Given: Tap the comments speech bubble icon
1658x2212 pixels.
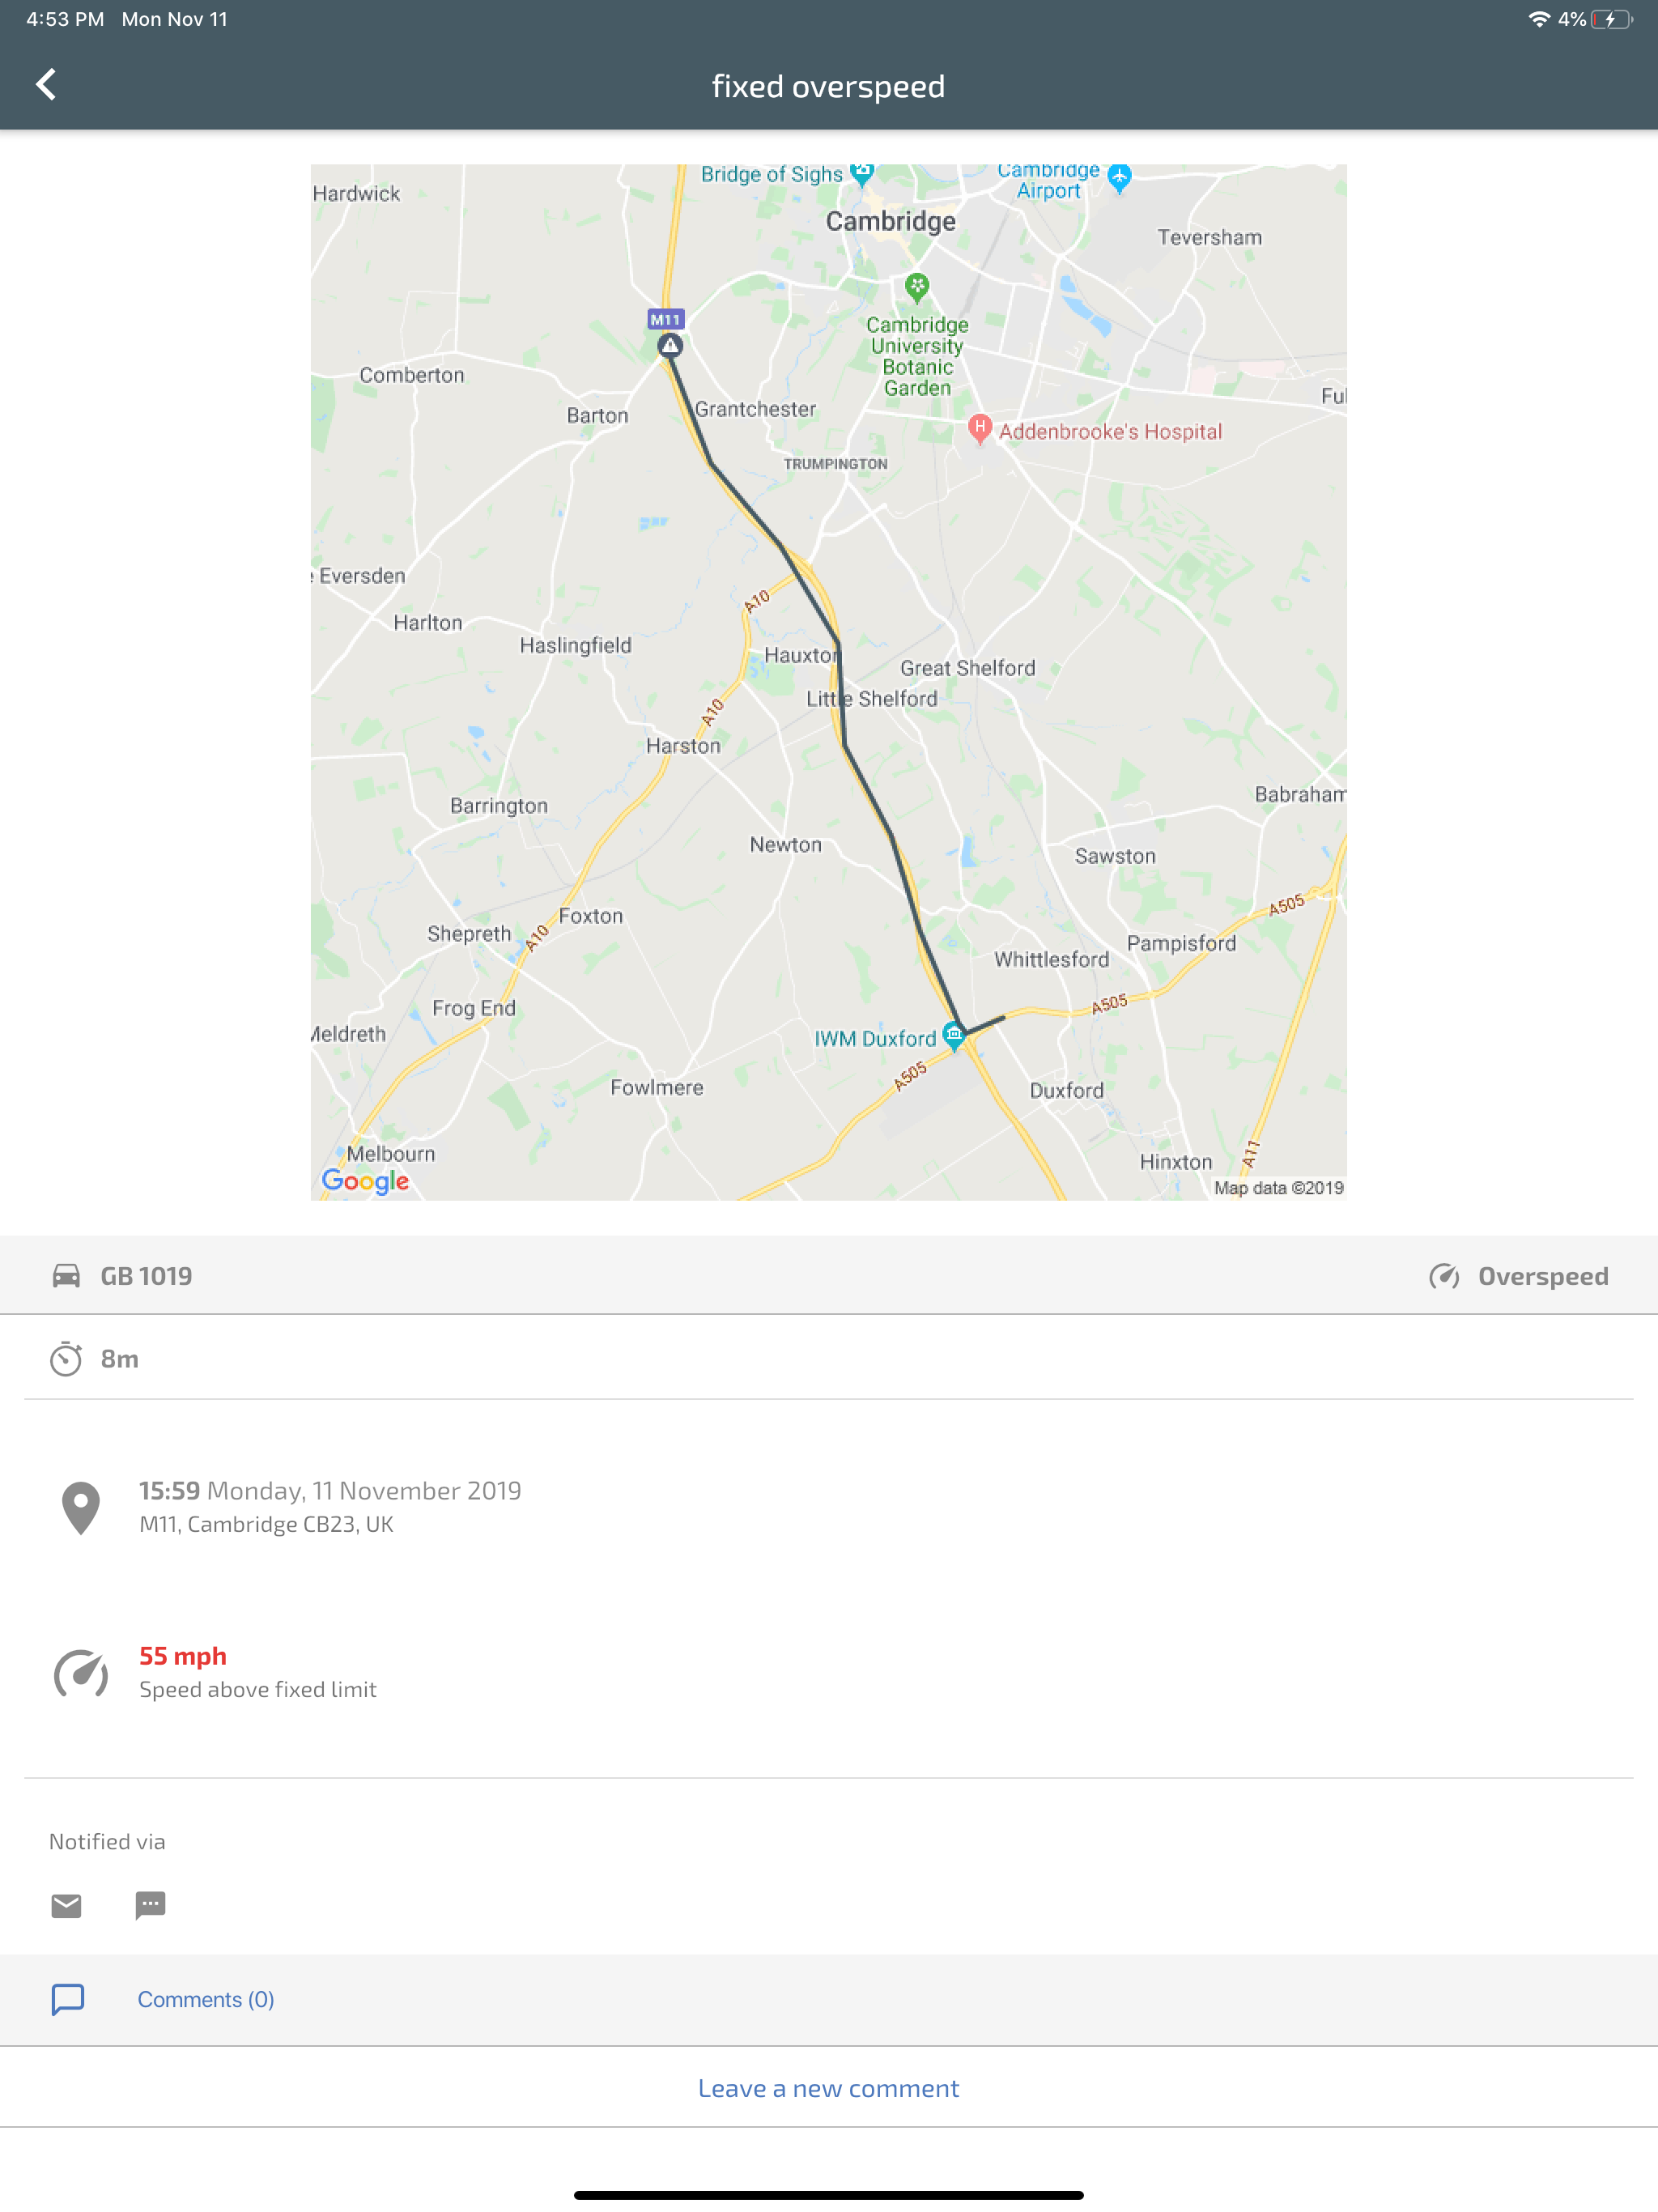Looking at the screenshot, I should [68, 1999].
